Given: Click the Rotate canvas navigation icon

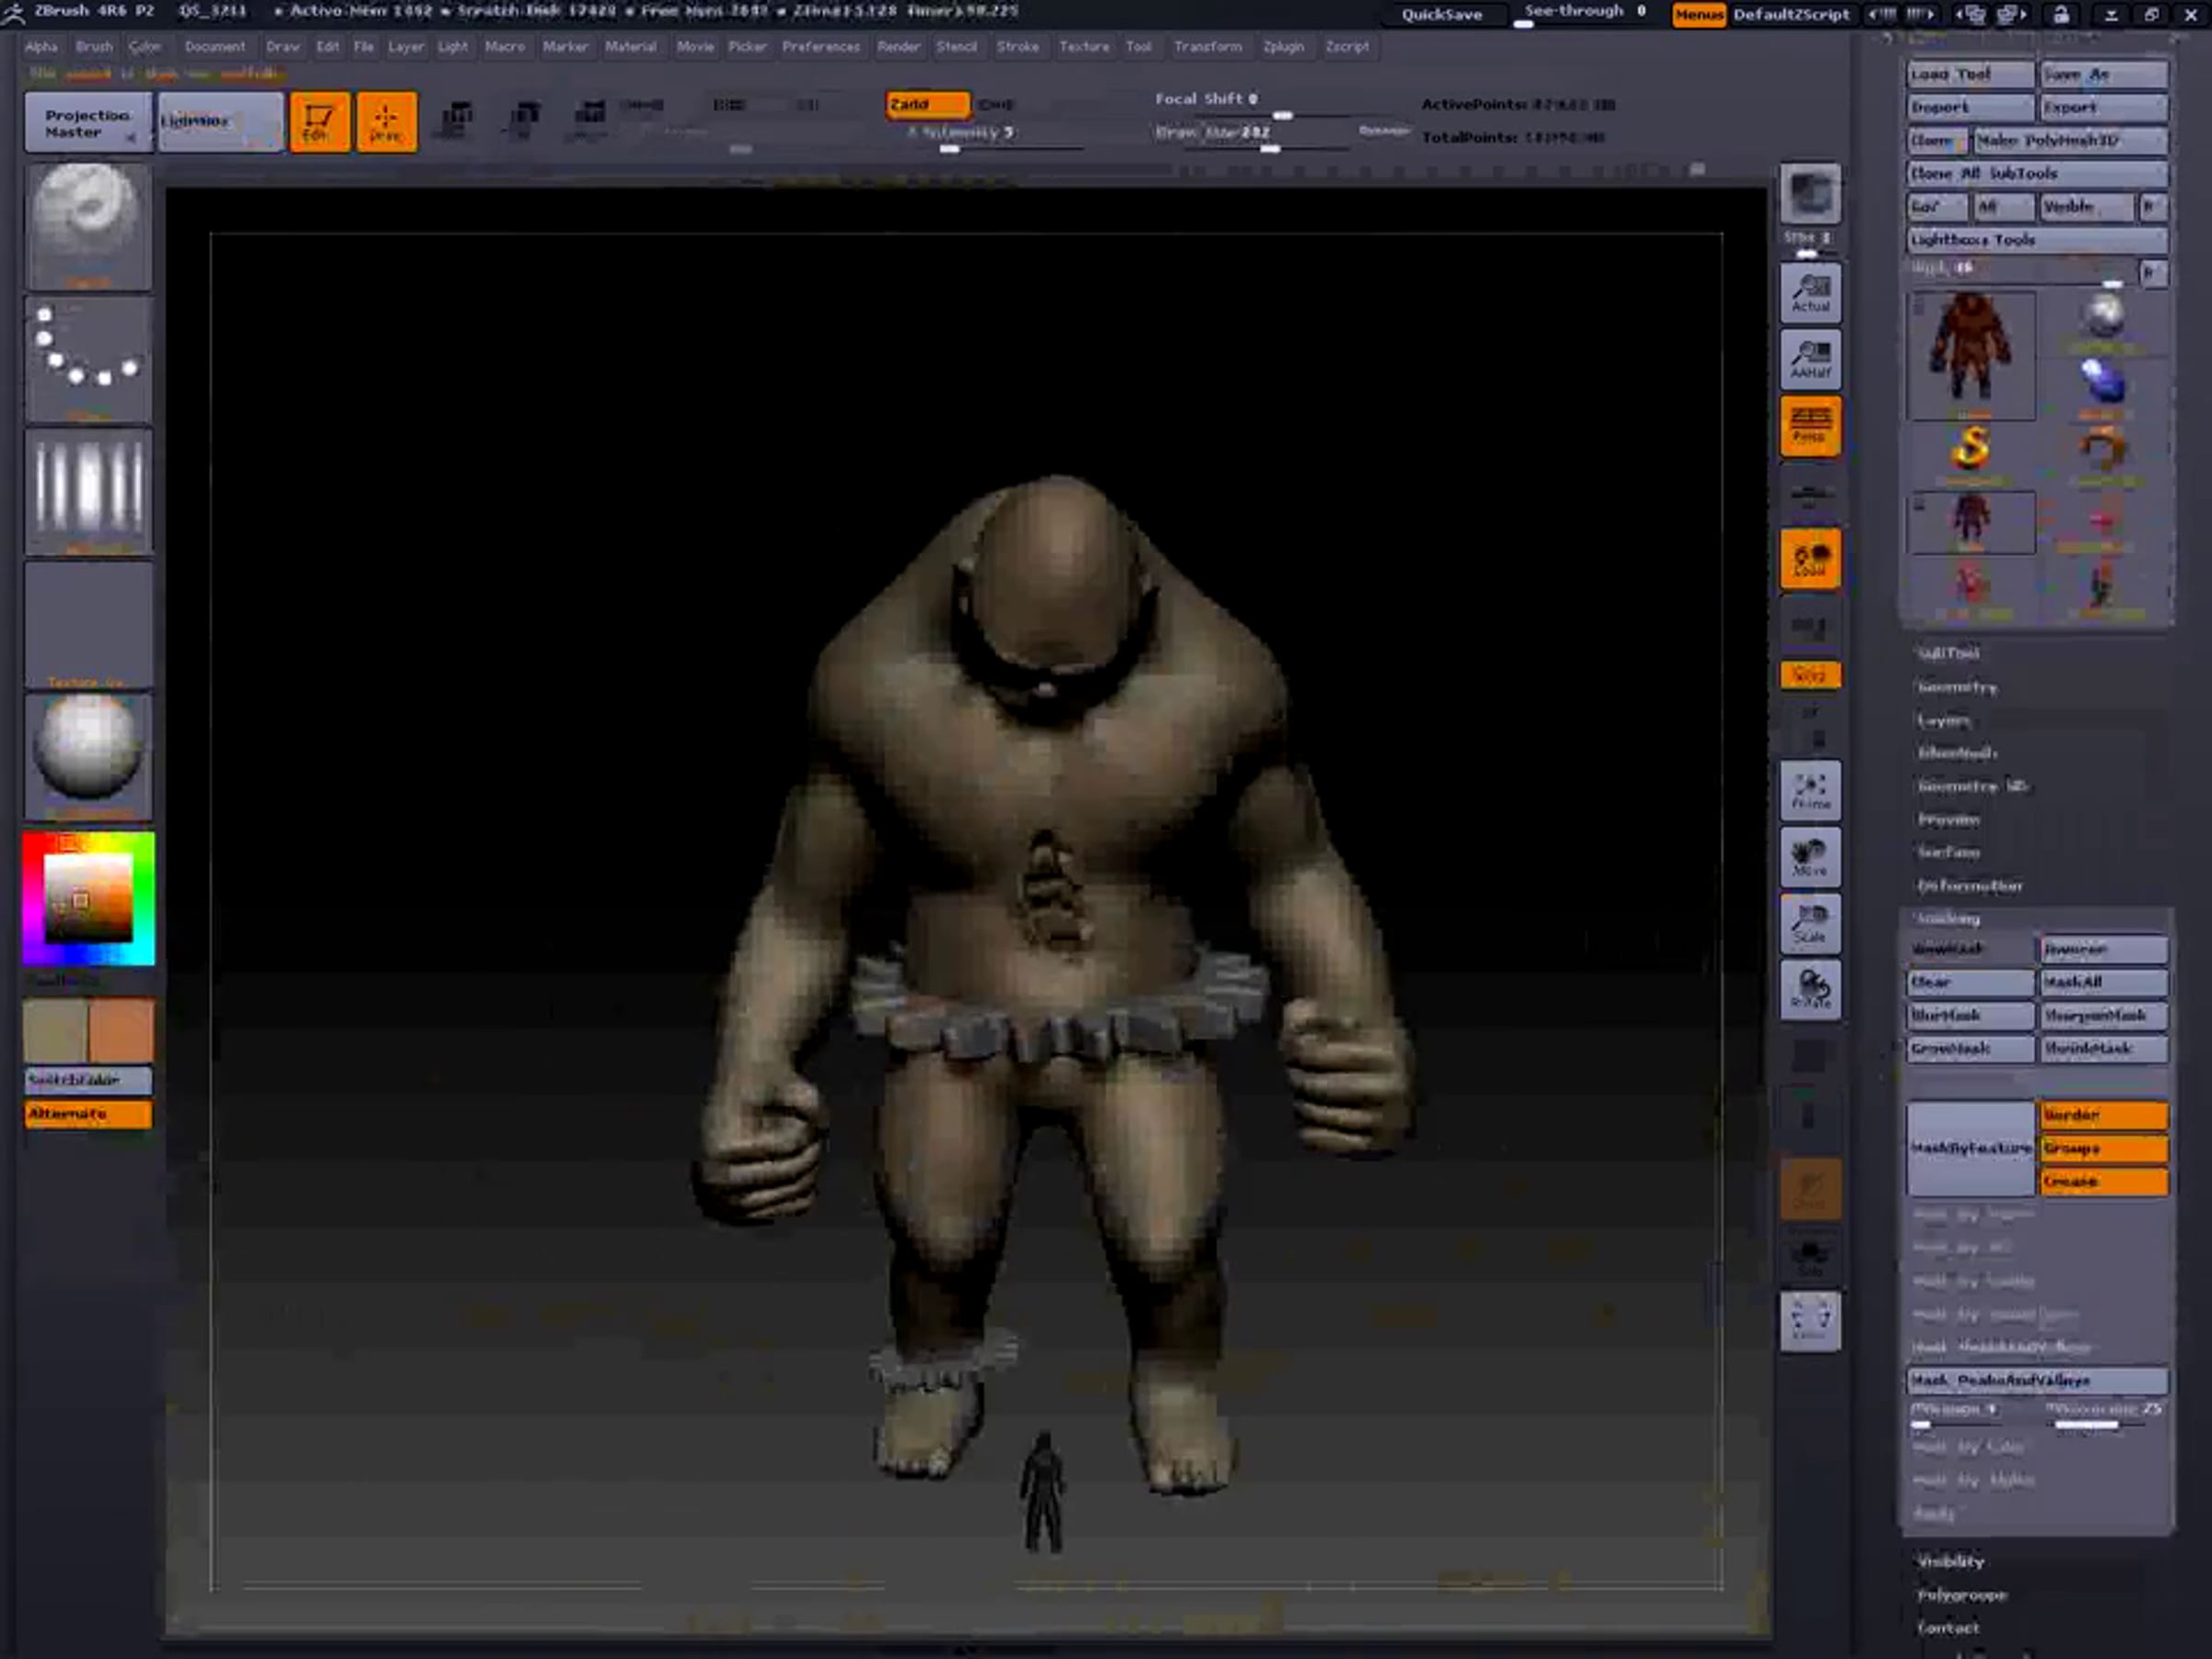Looking at the screenshot, I should pos(1810,989).
